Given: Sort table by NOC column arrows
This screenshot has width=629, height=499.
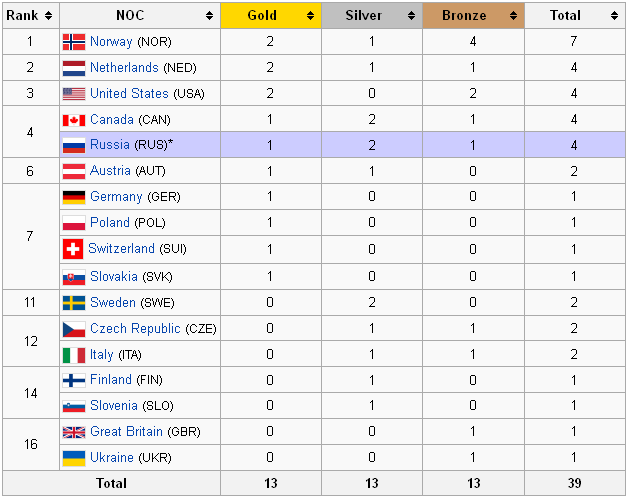Looking at the screenshot, I should [209, 16].
